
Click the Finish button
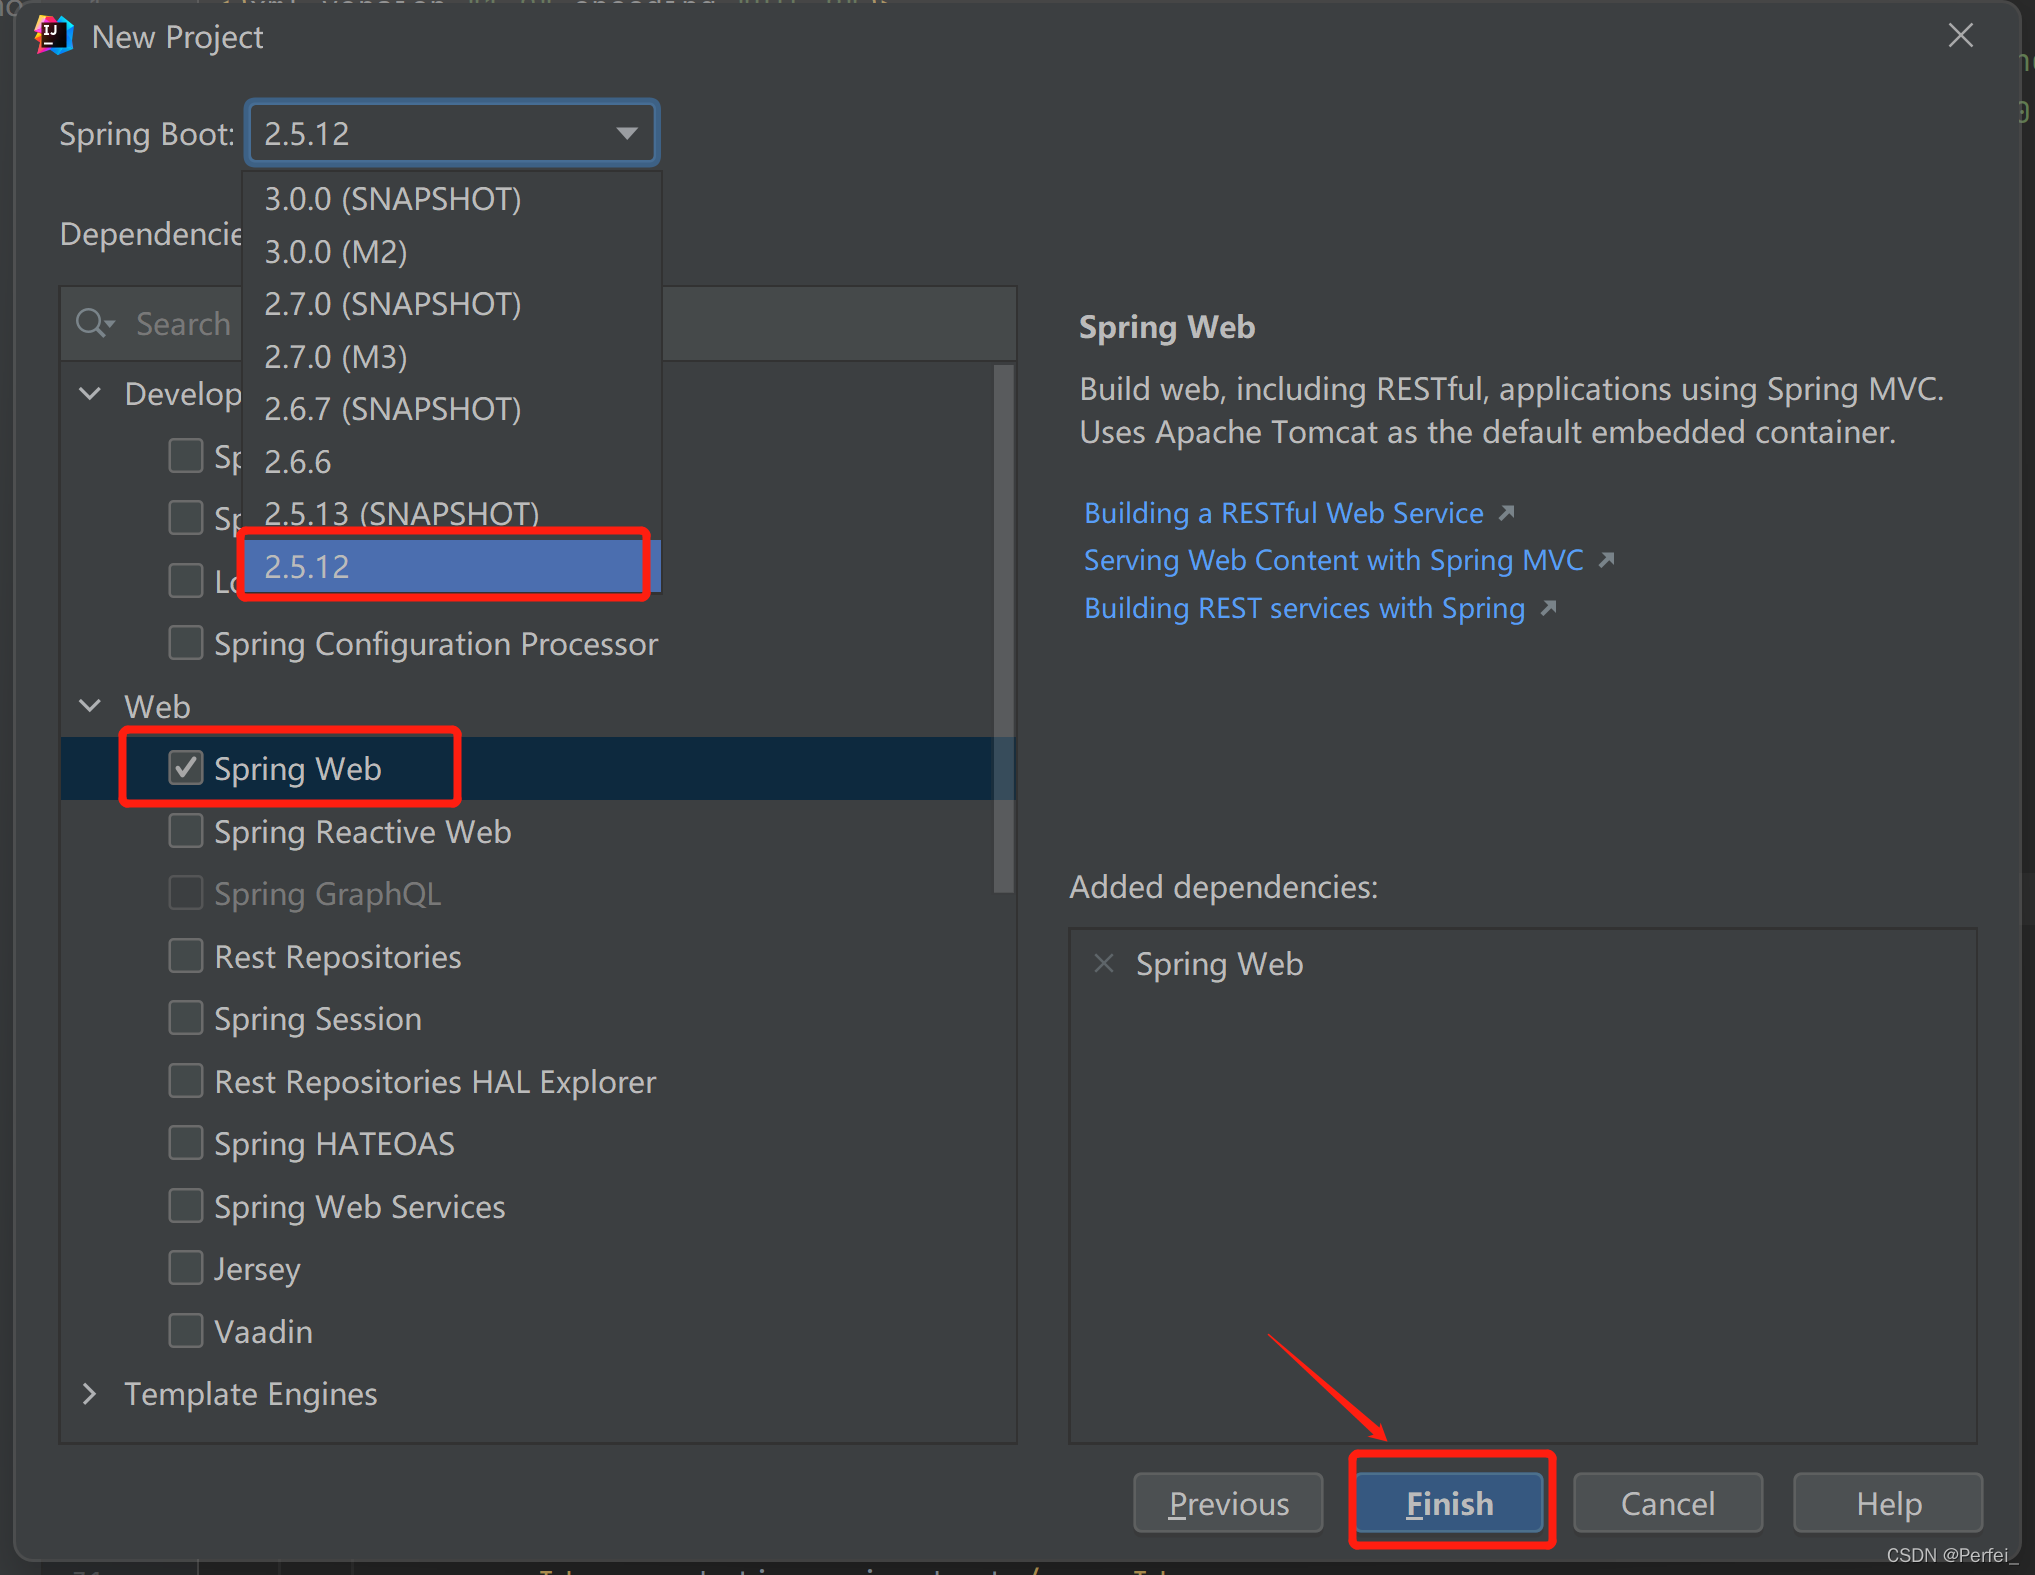pos(1449,1503)
